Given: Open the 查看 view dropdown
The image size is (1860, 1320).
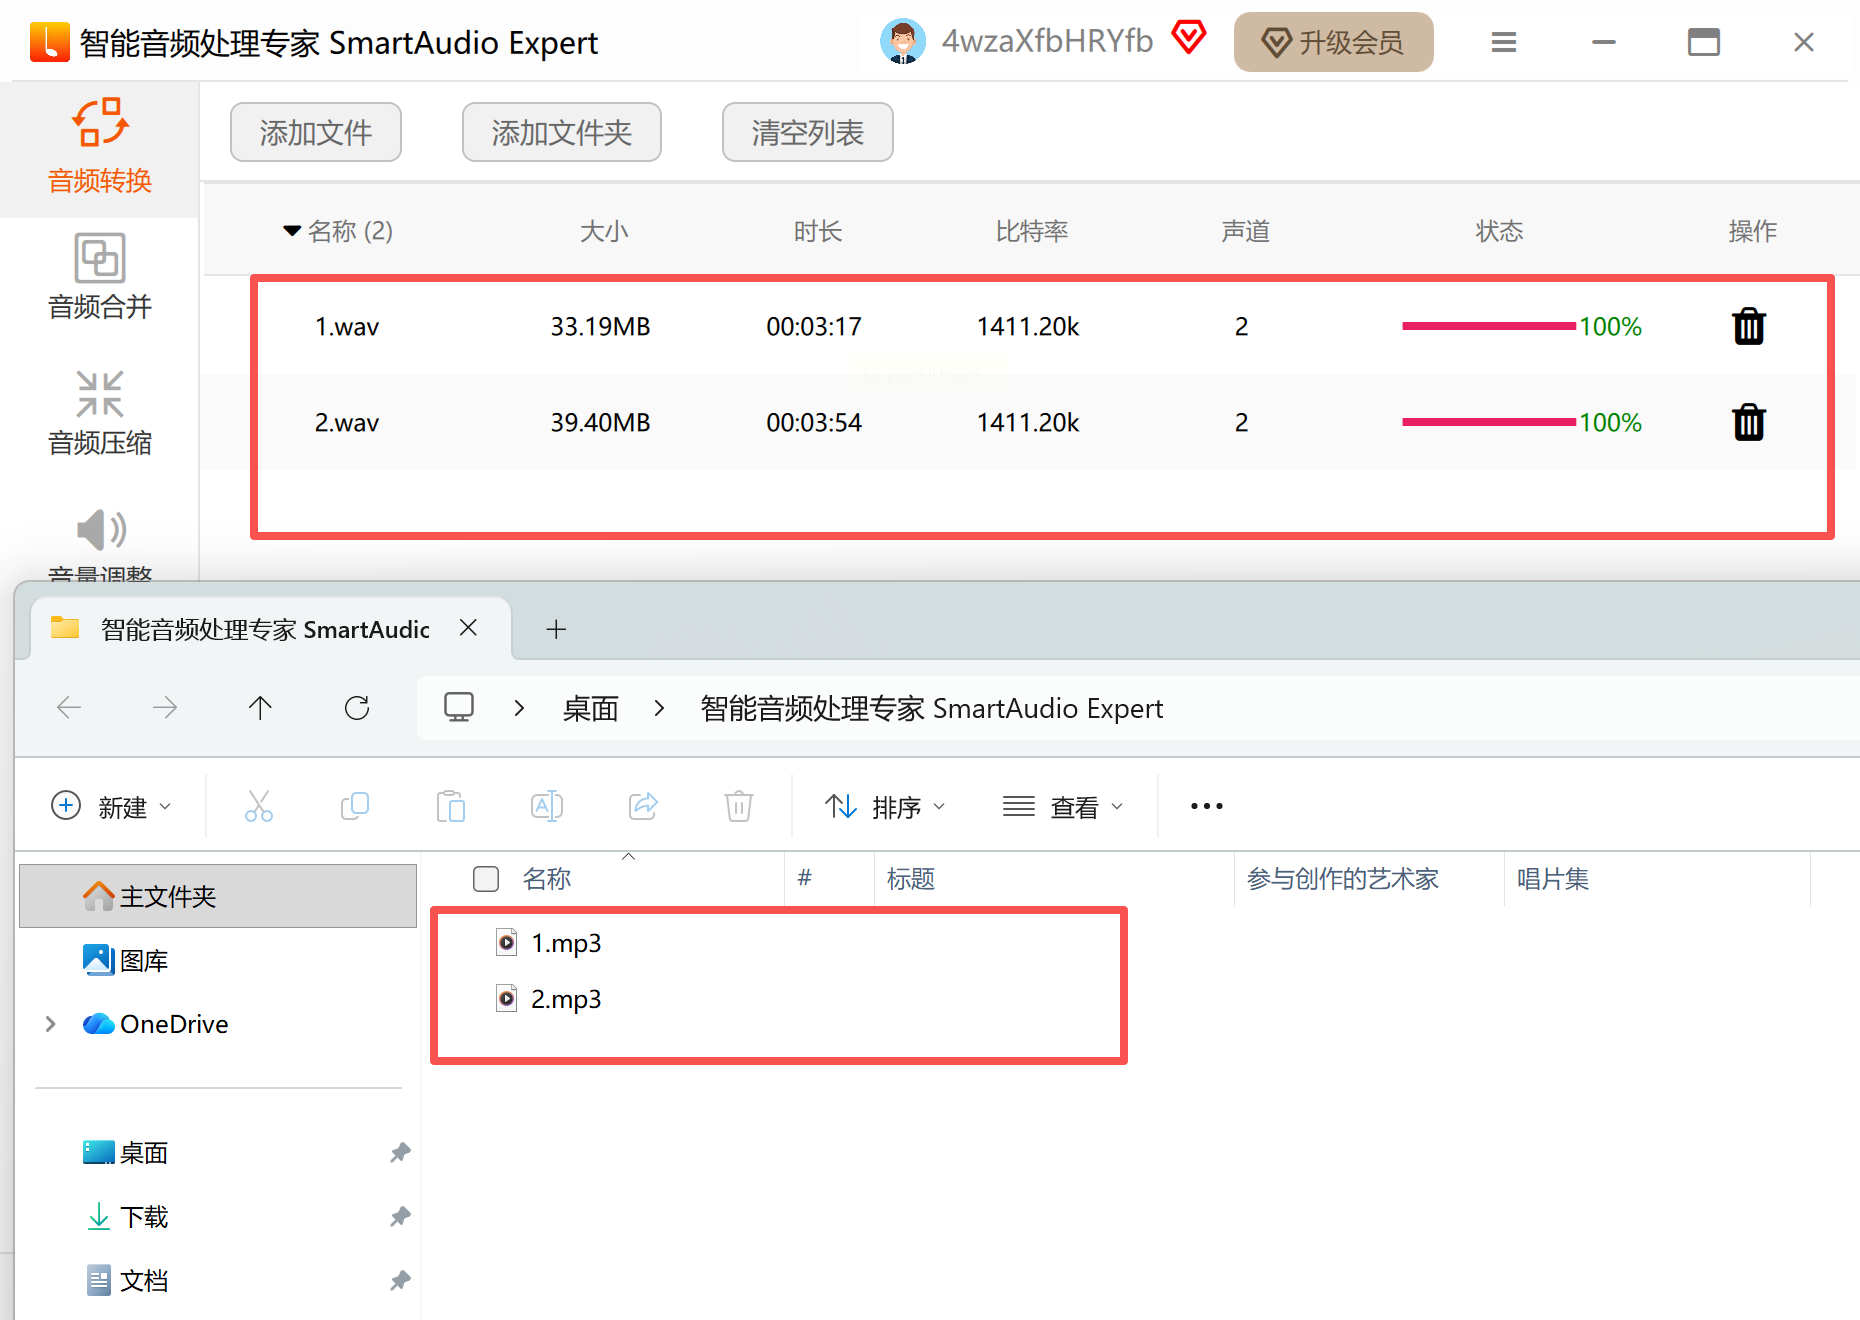Looking at the screenshot, I should [1063, 806].
